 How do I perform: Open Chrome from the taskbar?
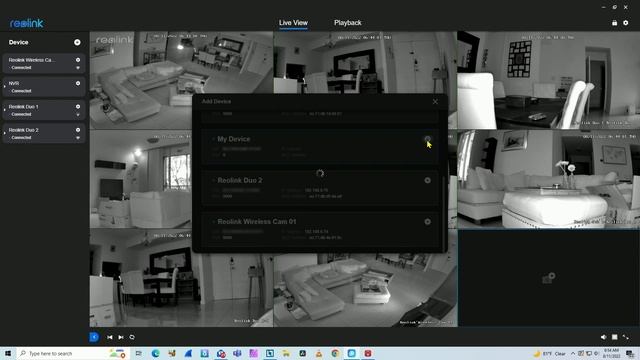coord(335,353)
